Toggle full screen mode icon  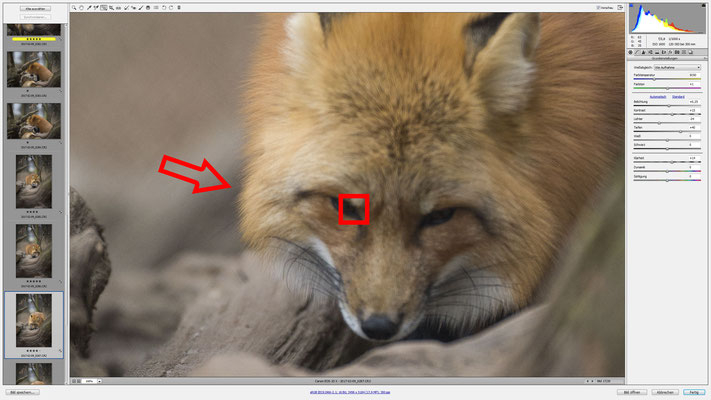coord(620,8)
